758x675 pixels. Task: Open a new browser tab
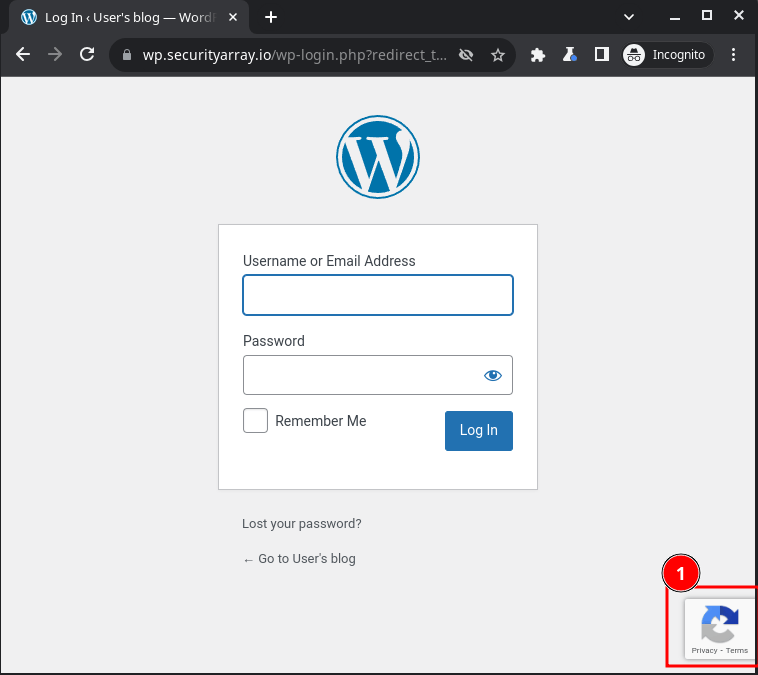tap(270, 17)
